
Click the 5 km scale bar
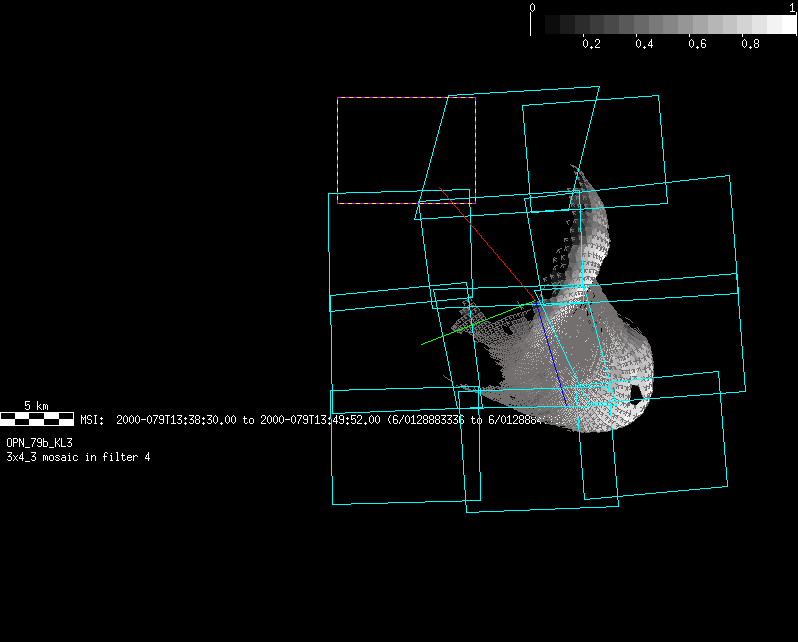(x=37, y=418)
